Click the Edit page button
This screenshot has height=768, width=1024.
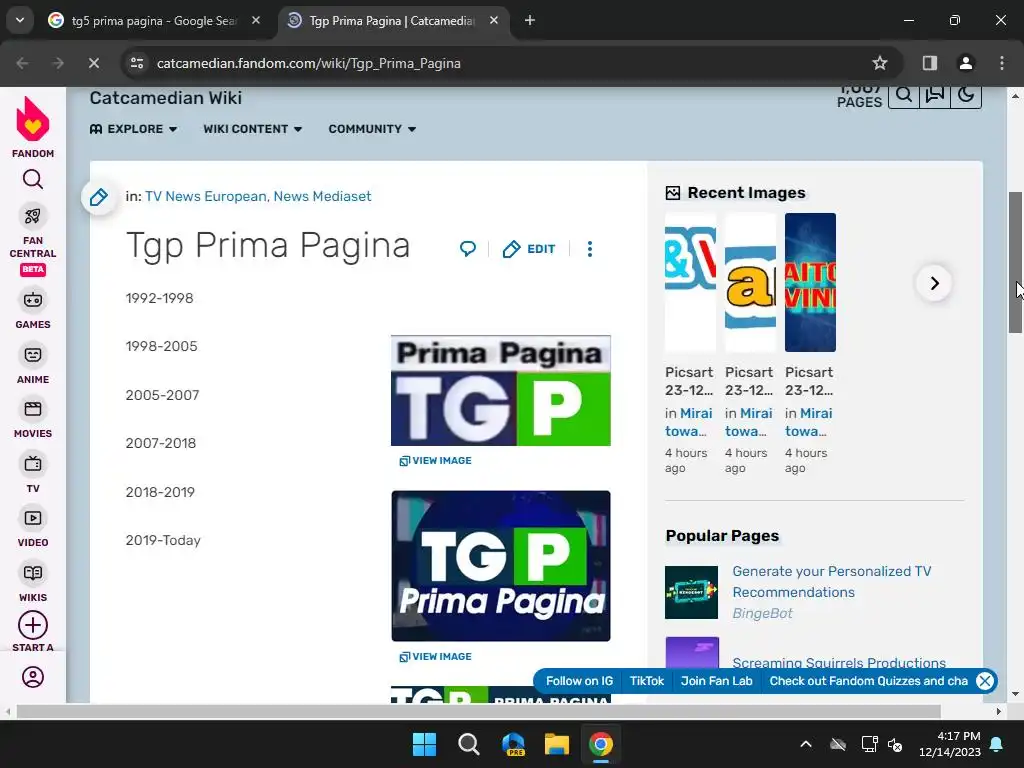coord(529,249)
